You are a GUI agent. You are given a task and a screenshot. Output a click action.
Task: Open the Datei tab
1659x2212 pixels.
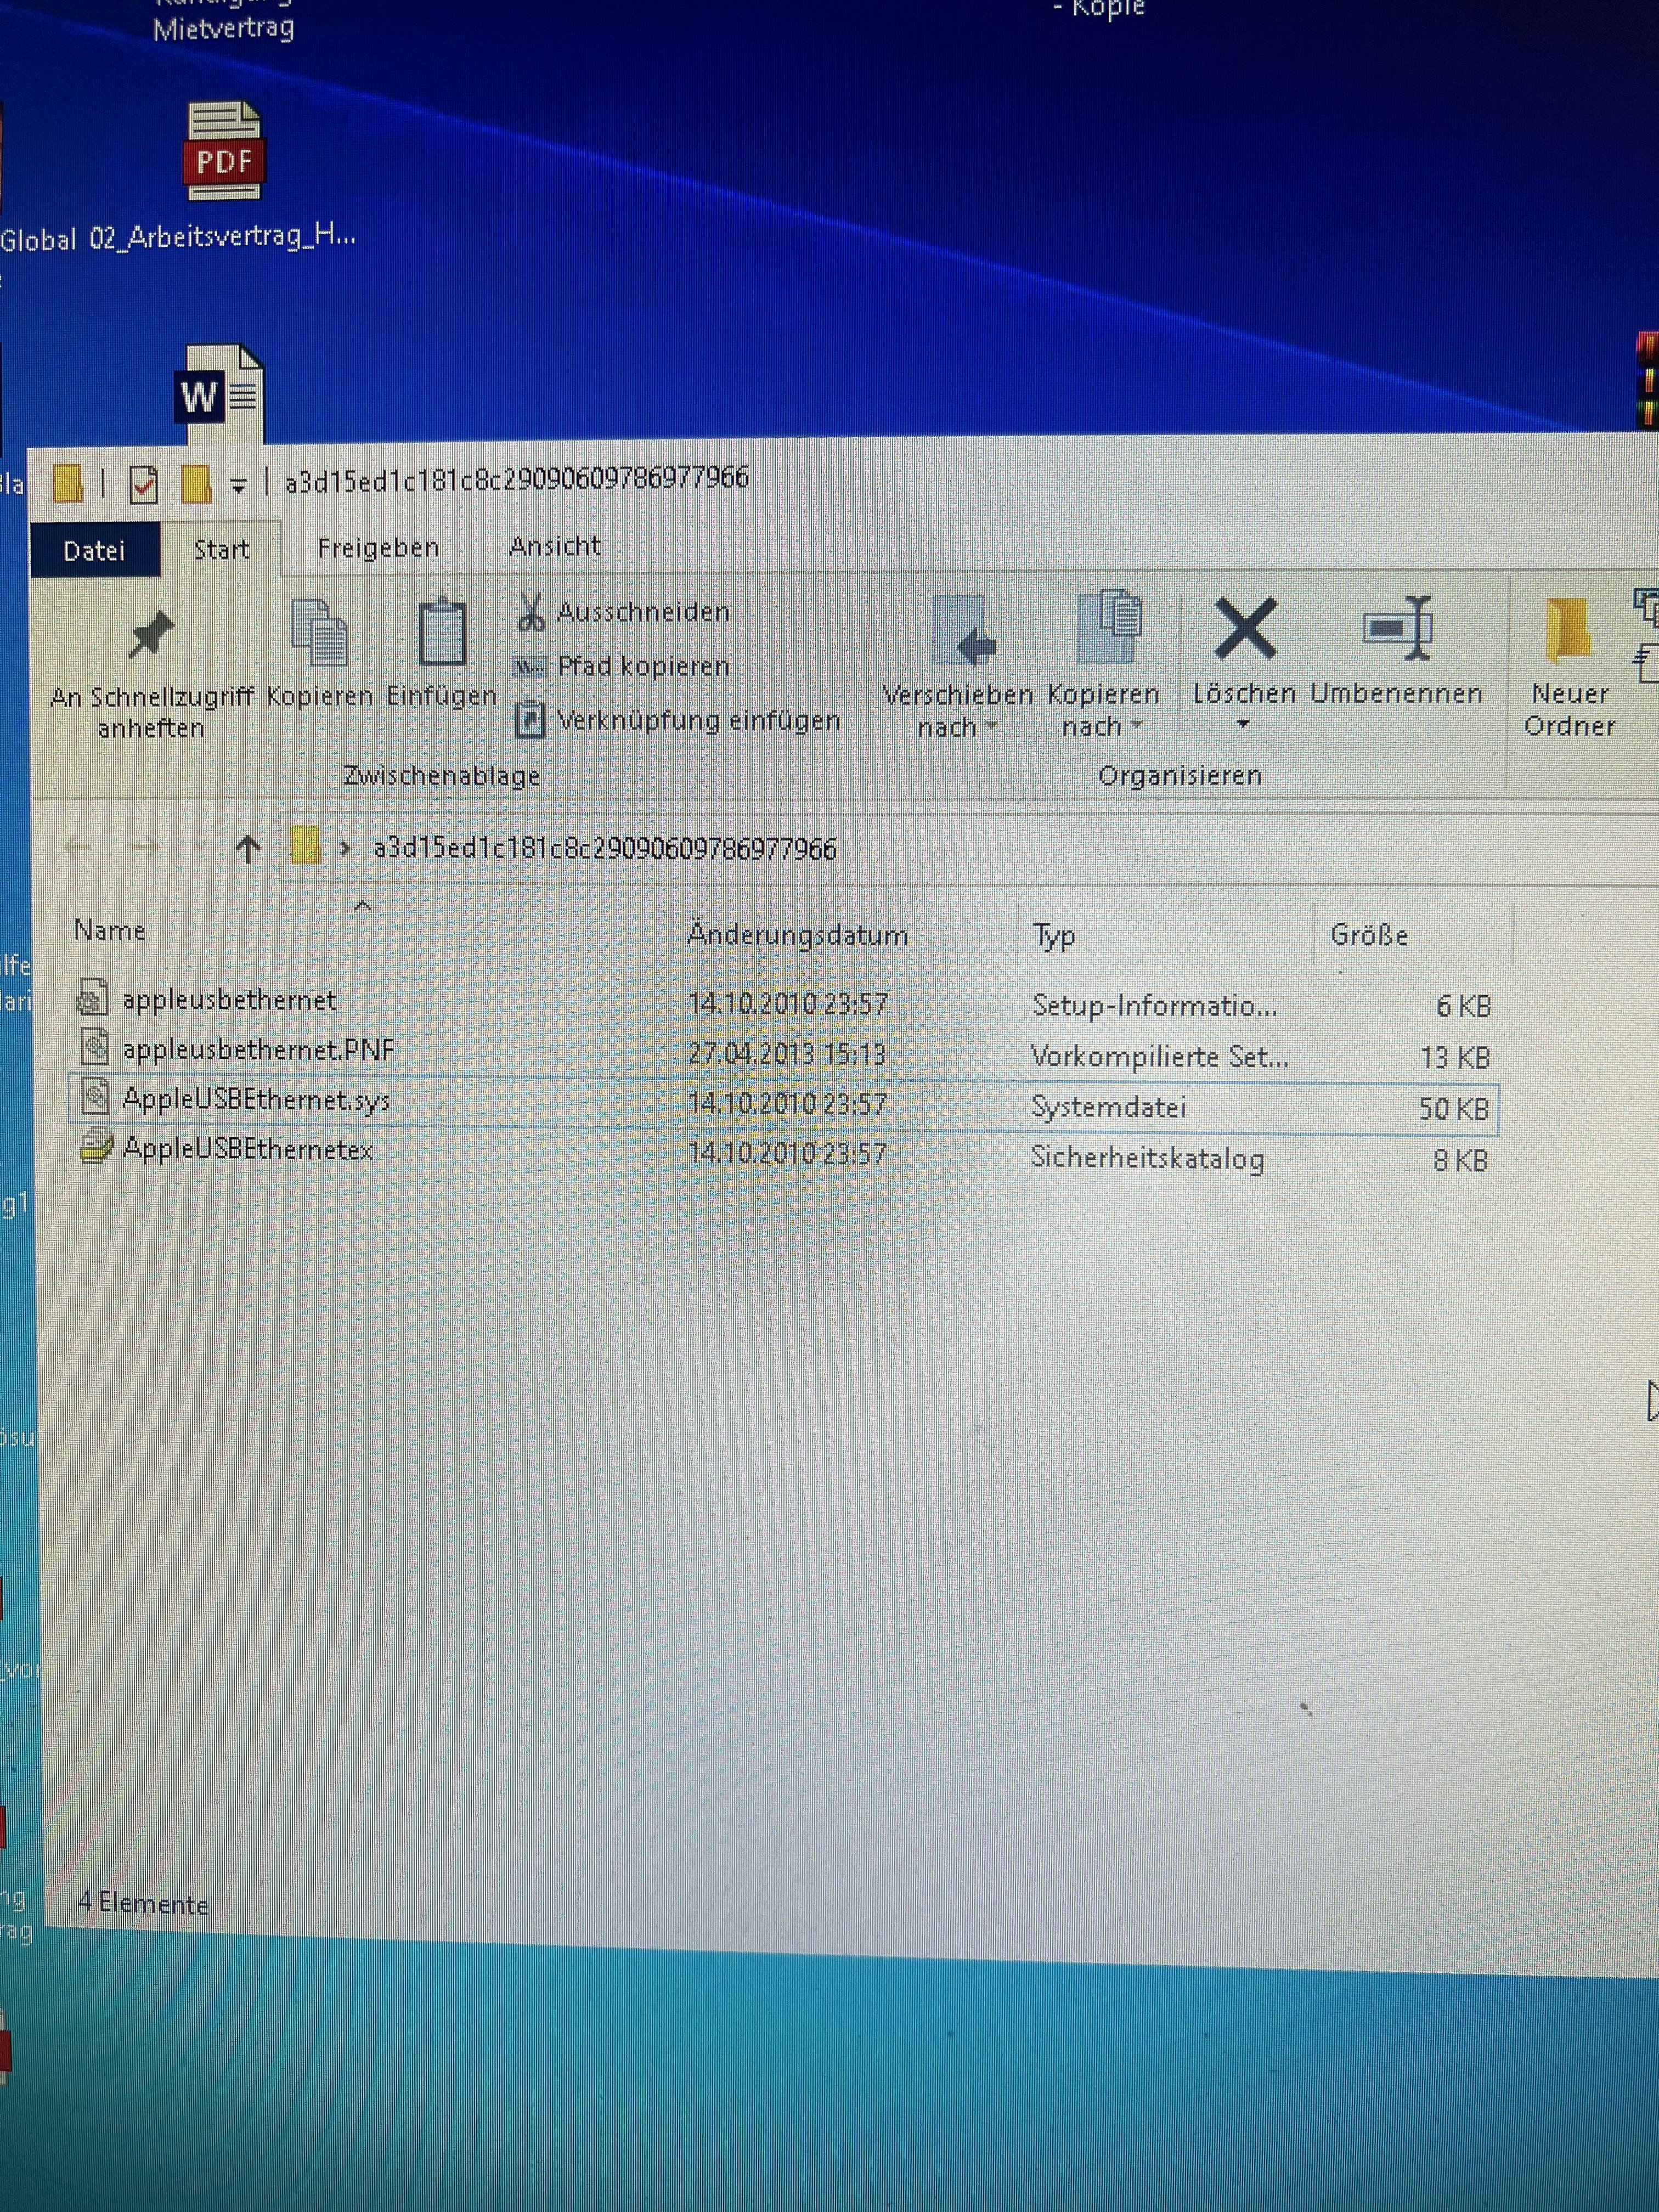[94, 550]
